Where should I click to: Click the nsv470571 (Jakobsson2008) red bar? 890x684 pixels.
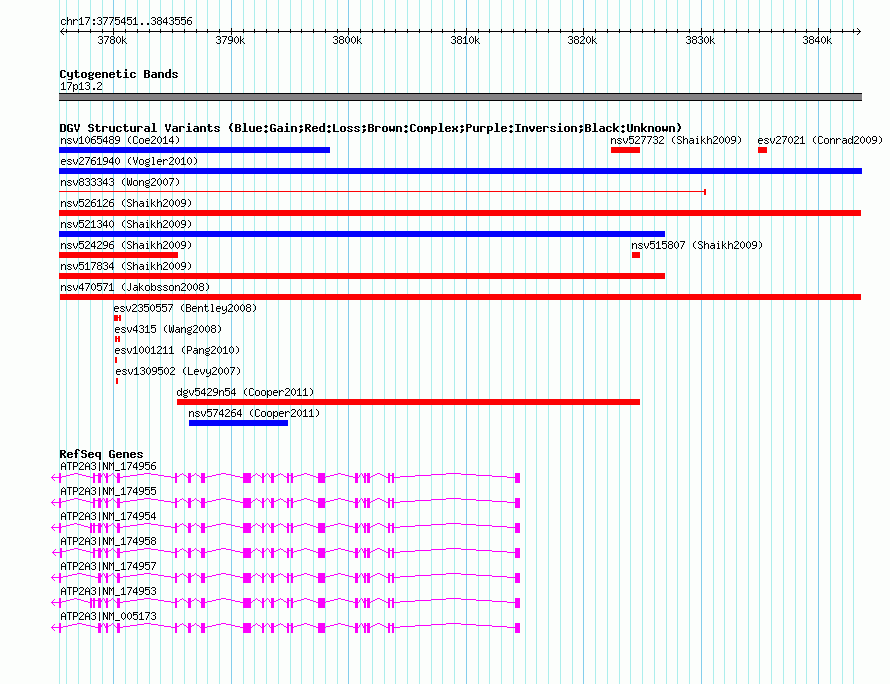click(x=460, y=297)
